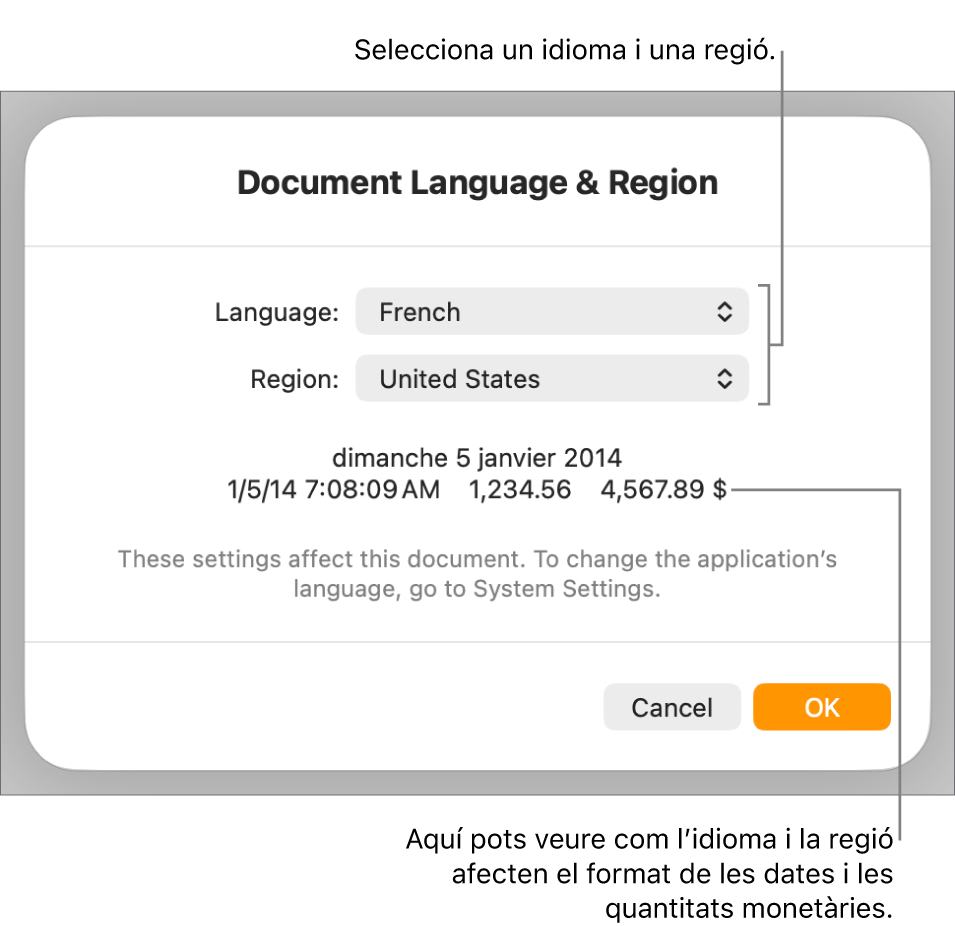Click the chevron icon on the Language popup
This screenshot has height=926, width=955.
click(x=726, y=311)
